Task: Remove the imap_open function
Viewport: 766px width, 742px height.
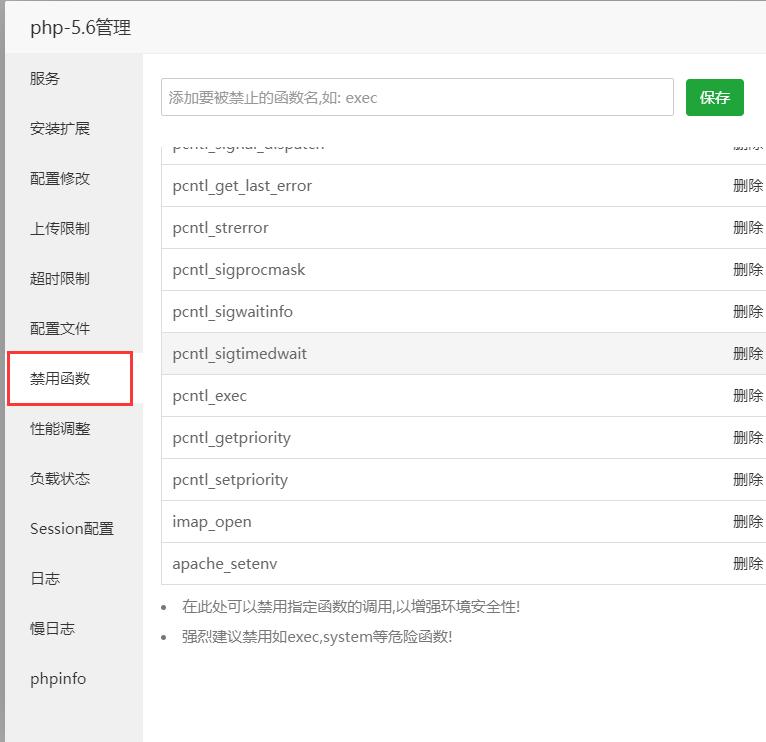Action: tap(748, 522)
